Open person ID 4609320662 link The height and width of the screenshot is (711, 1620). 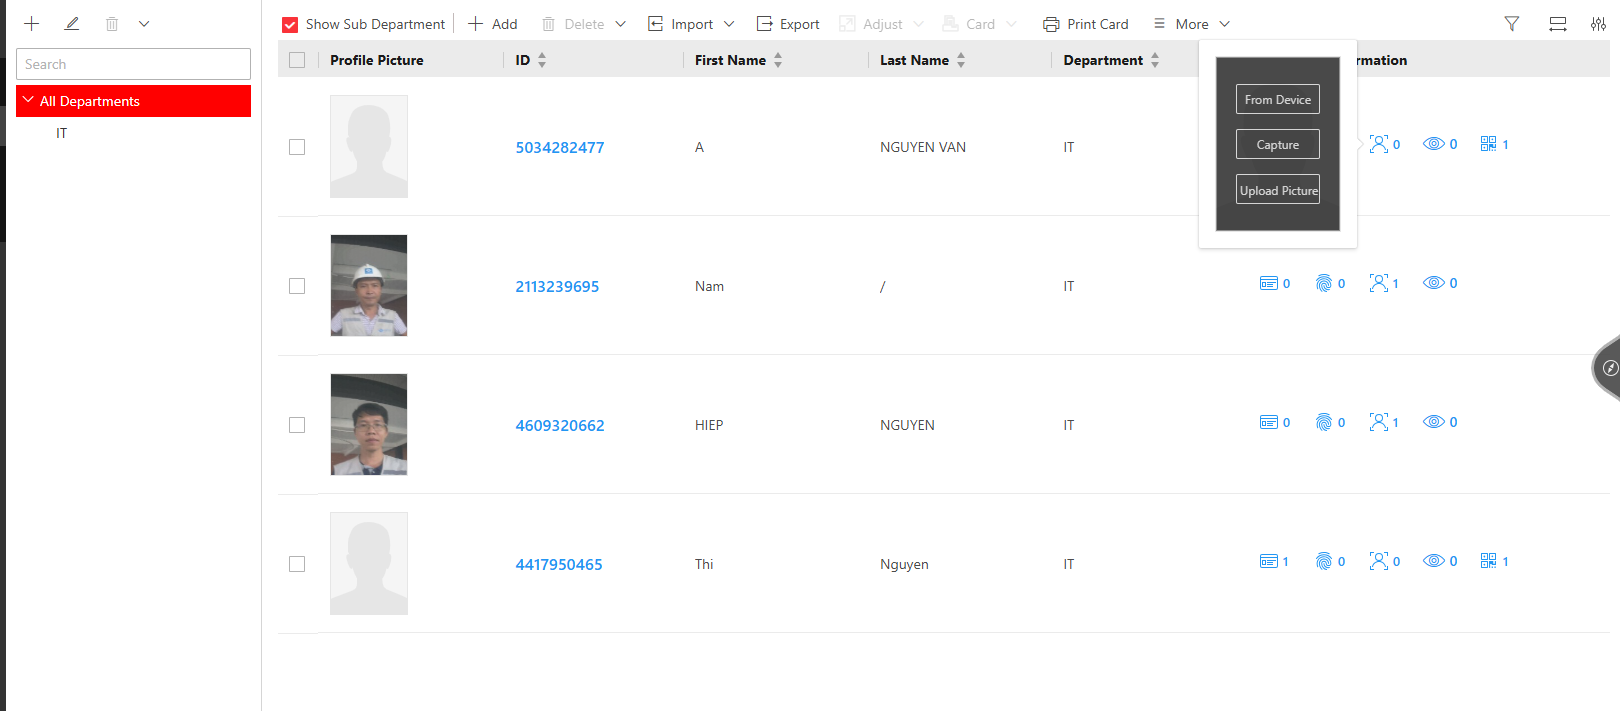point(560,425)
